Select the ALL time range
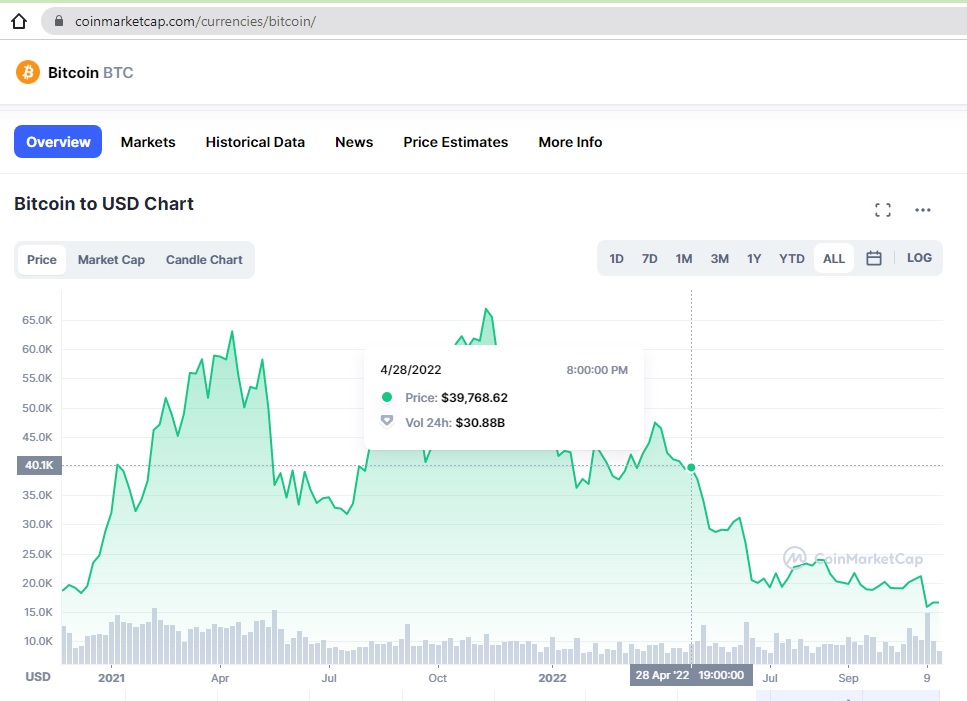Image resolution: width=967 pixels, height=701 pixels. (834, 258)
